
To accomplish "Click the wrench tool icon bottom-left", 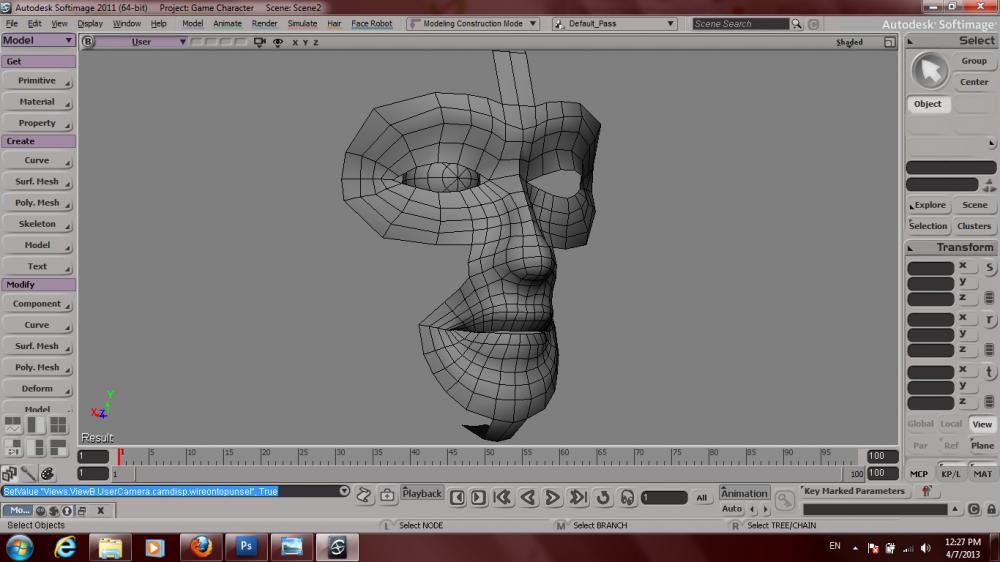I will coord(28,473).
